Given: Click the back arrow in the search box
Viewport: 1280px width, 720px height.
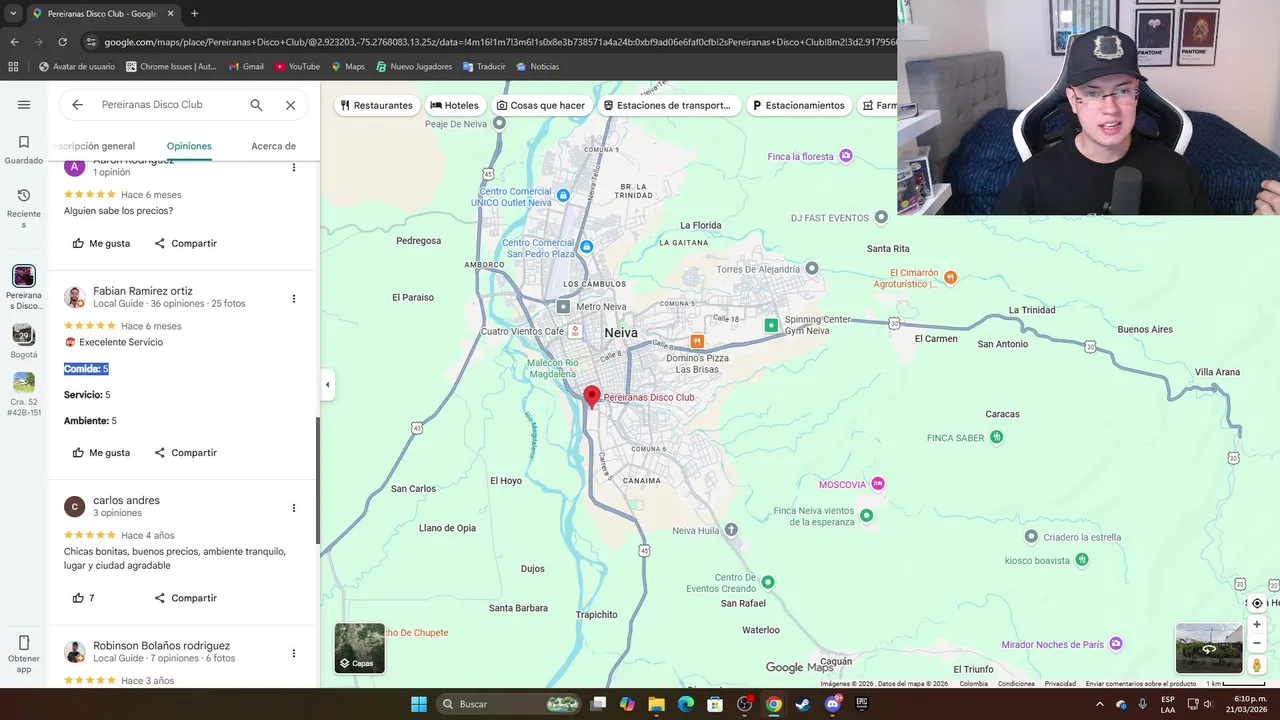Looking at the screenshot, I should pyautogui.click(x=77, y=105).
